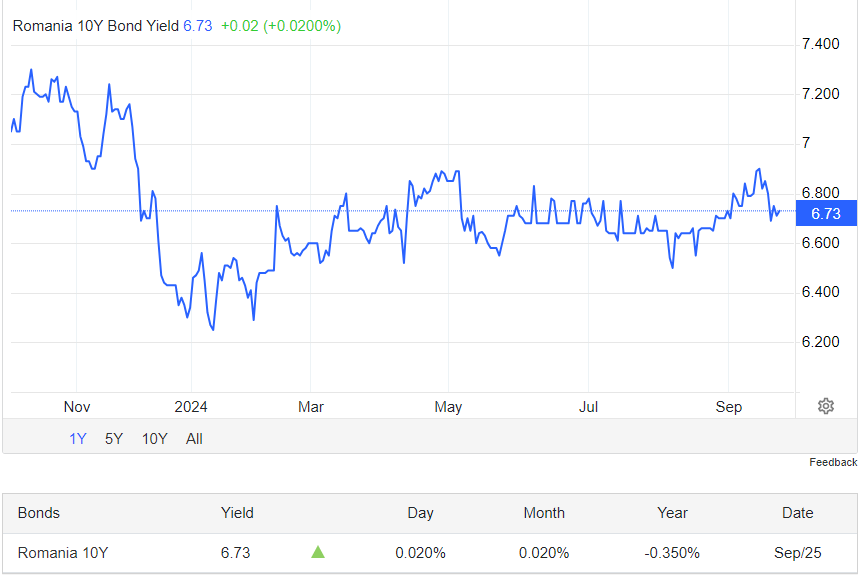Screen dimensions: 860x575
Task: Select the 1Y time range
Action: click(78, 439)
